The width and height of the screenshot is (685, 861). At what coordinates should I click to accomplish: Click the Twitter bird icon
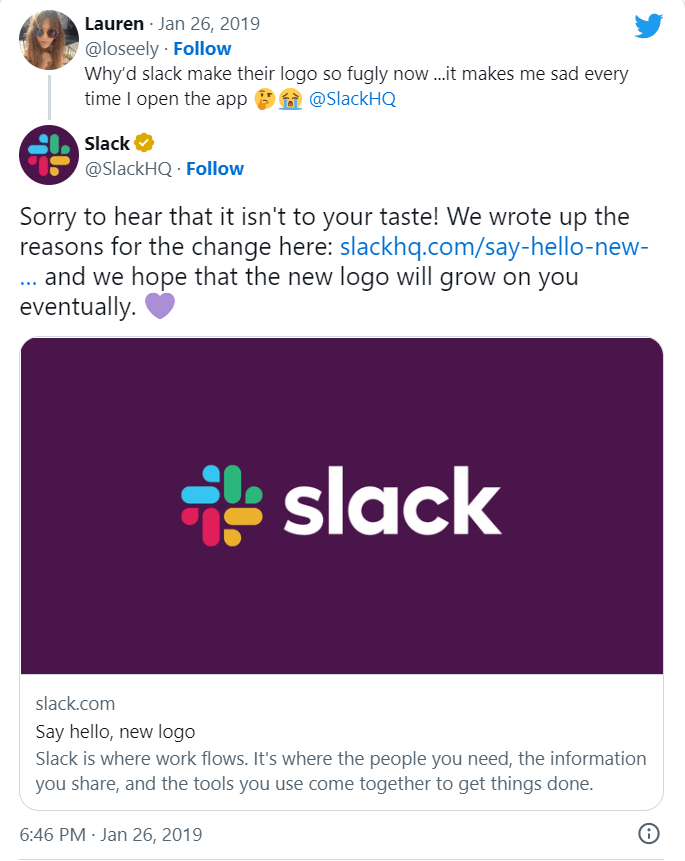point(649,26)
